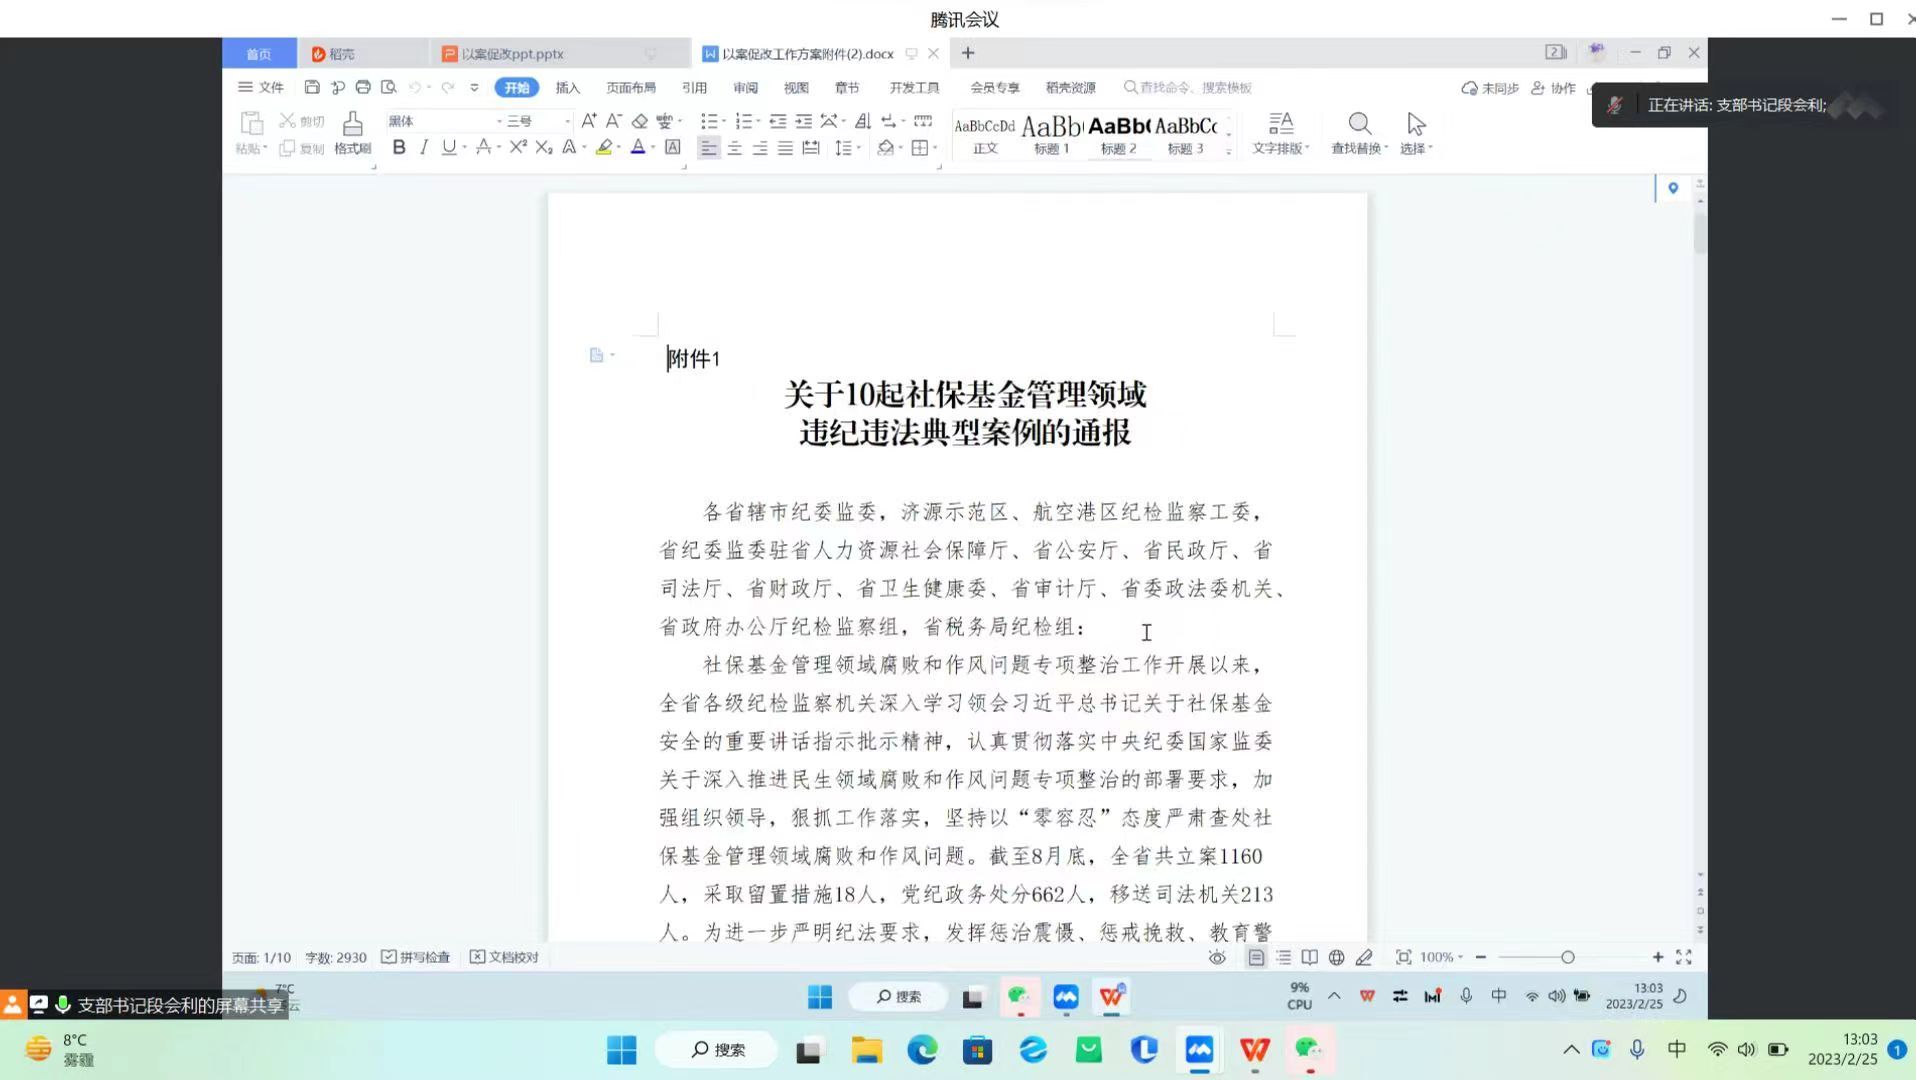Viewport: 1916px width, 1080px height.
Task: Click the Text Layout (文字排版) icon
Action: (x=1281, y=123)
